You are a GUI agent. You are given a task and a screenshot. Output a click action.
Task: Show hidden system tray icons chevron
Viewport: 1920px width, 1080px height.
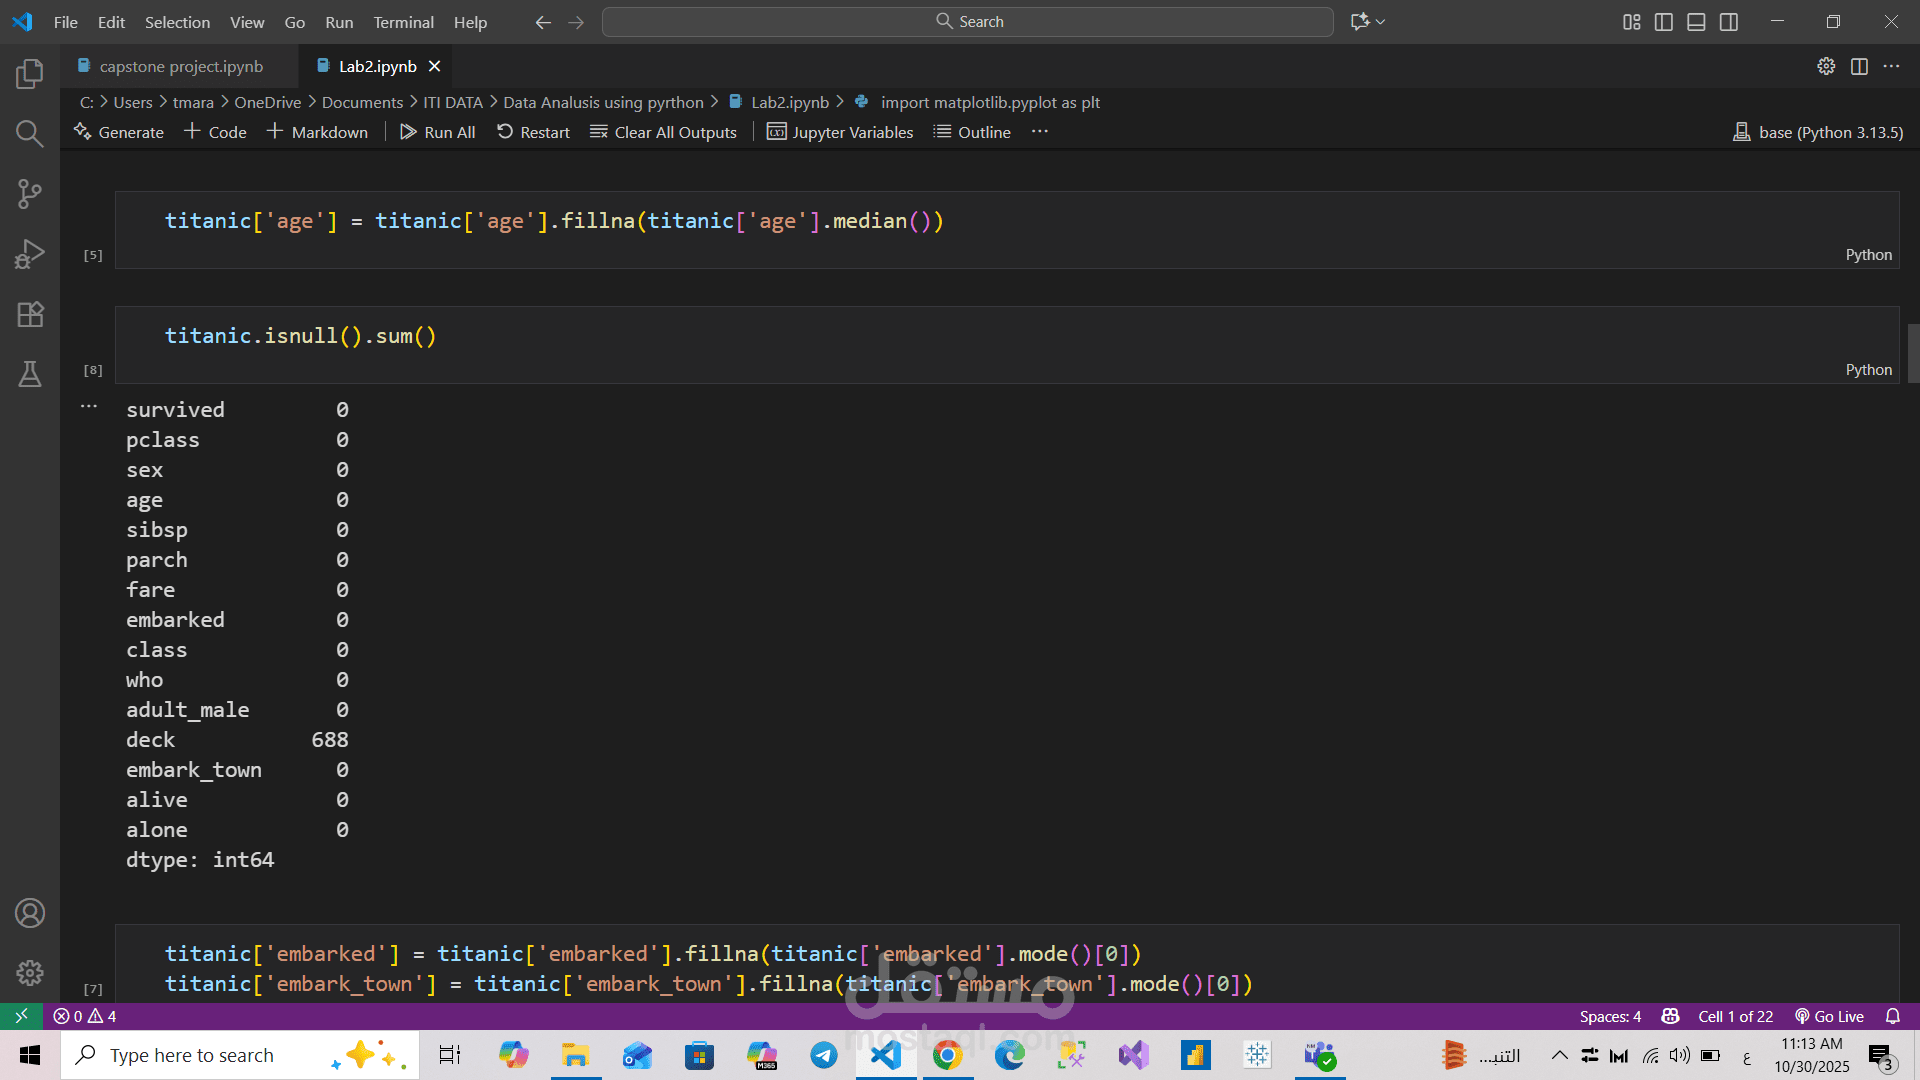tap(1559, 1055)
